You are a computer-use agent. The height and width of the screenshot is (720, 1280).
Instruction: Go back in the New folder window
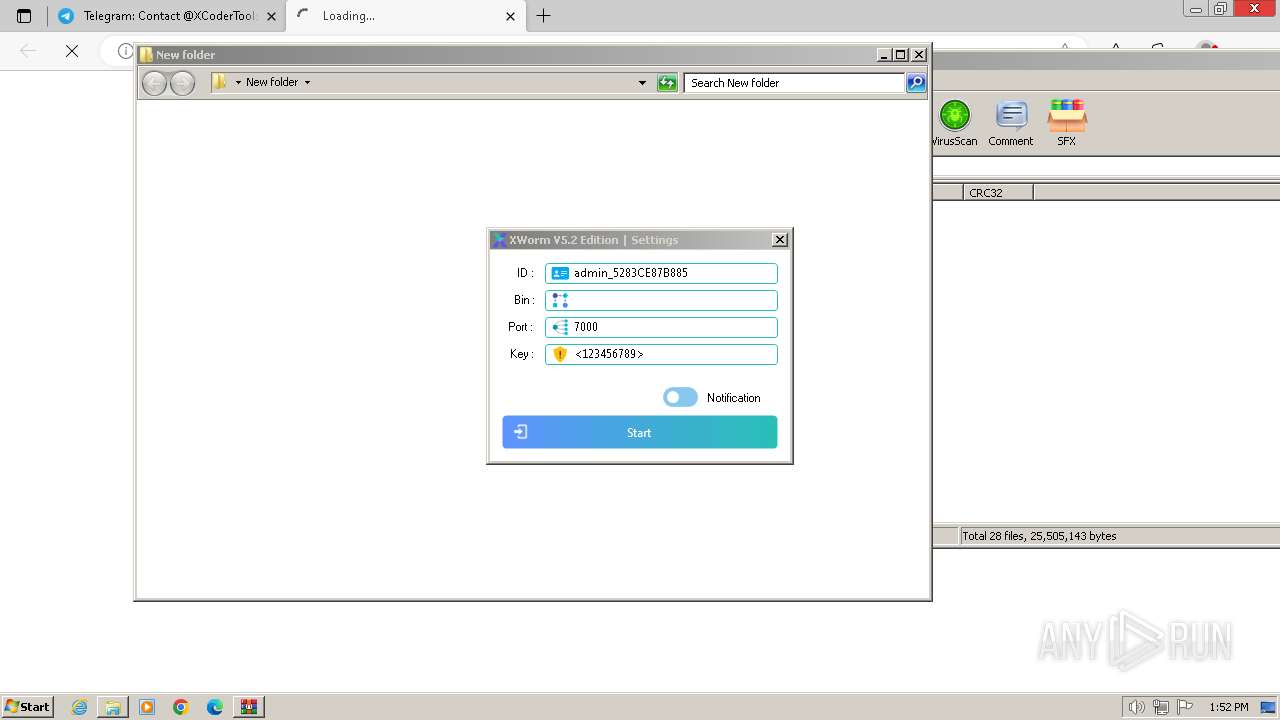[154, 83]
